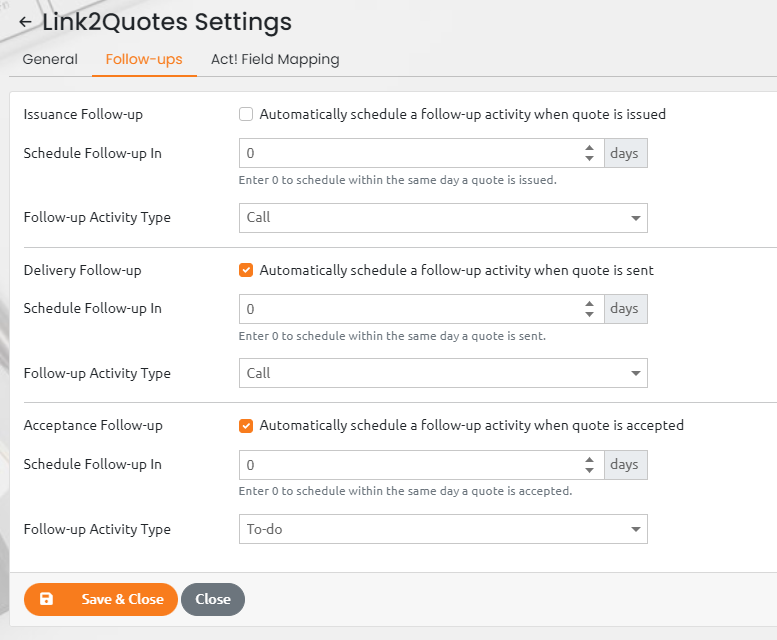The width and height of the screenshot is (777, 640).
Task: Increase Delivery follow-up days with up arrow
Action: point(589,304)
